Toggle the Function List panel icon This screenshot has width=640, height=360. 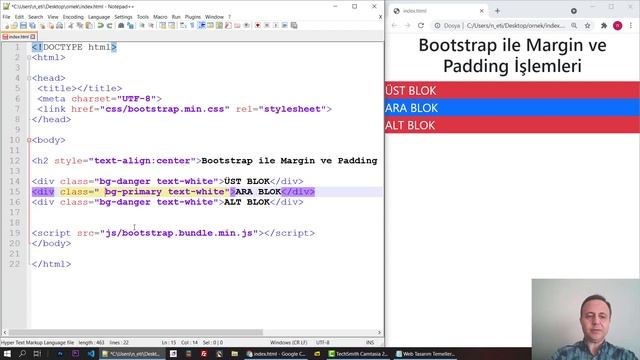pyautogui.click(x=228, y=25)
